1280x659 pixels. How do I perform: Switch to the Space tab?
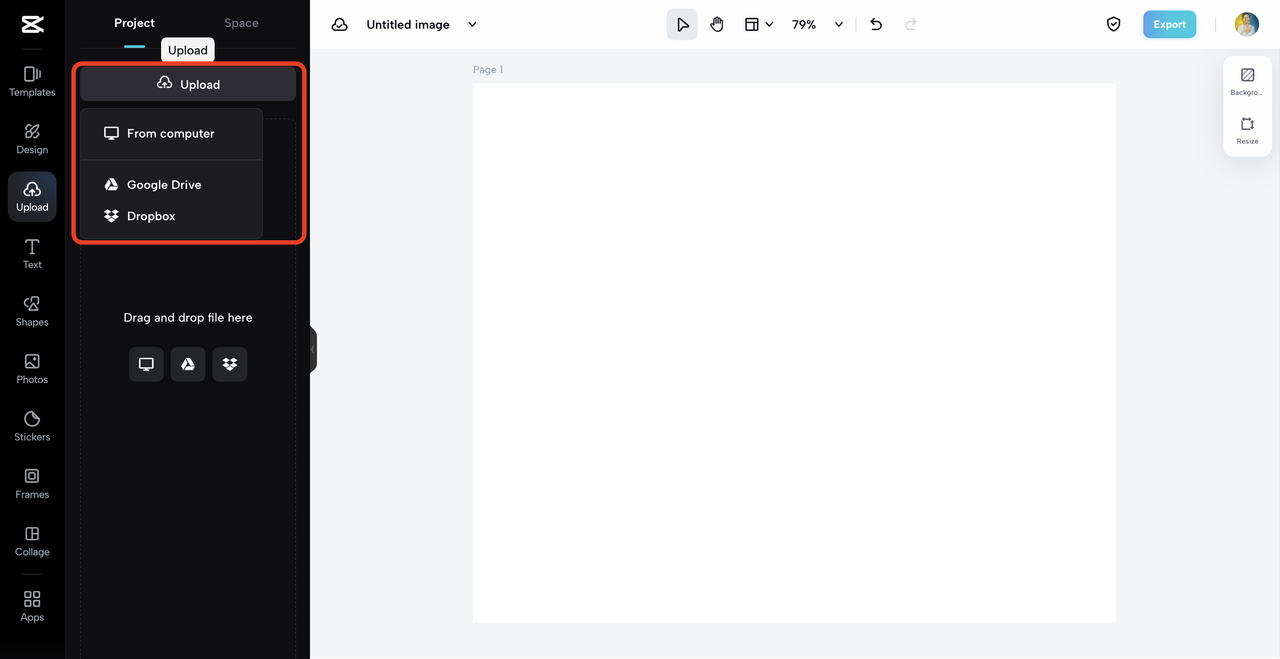point(241,23)
